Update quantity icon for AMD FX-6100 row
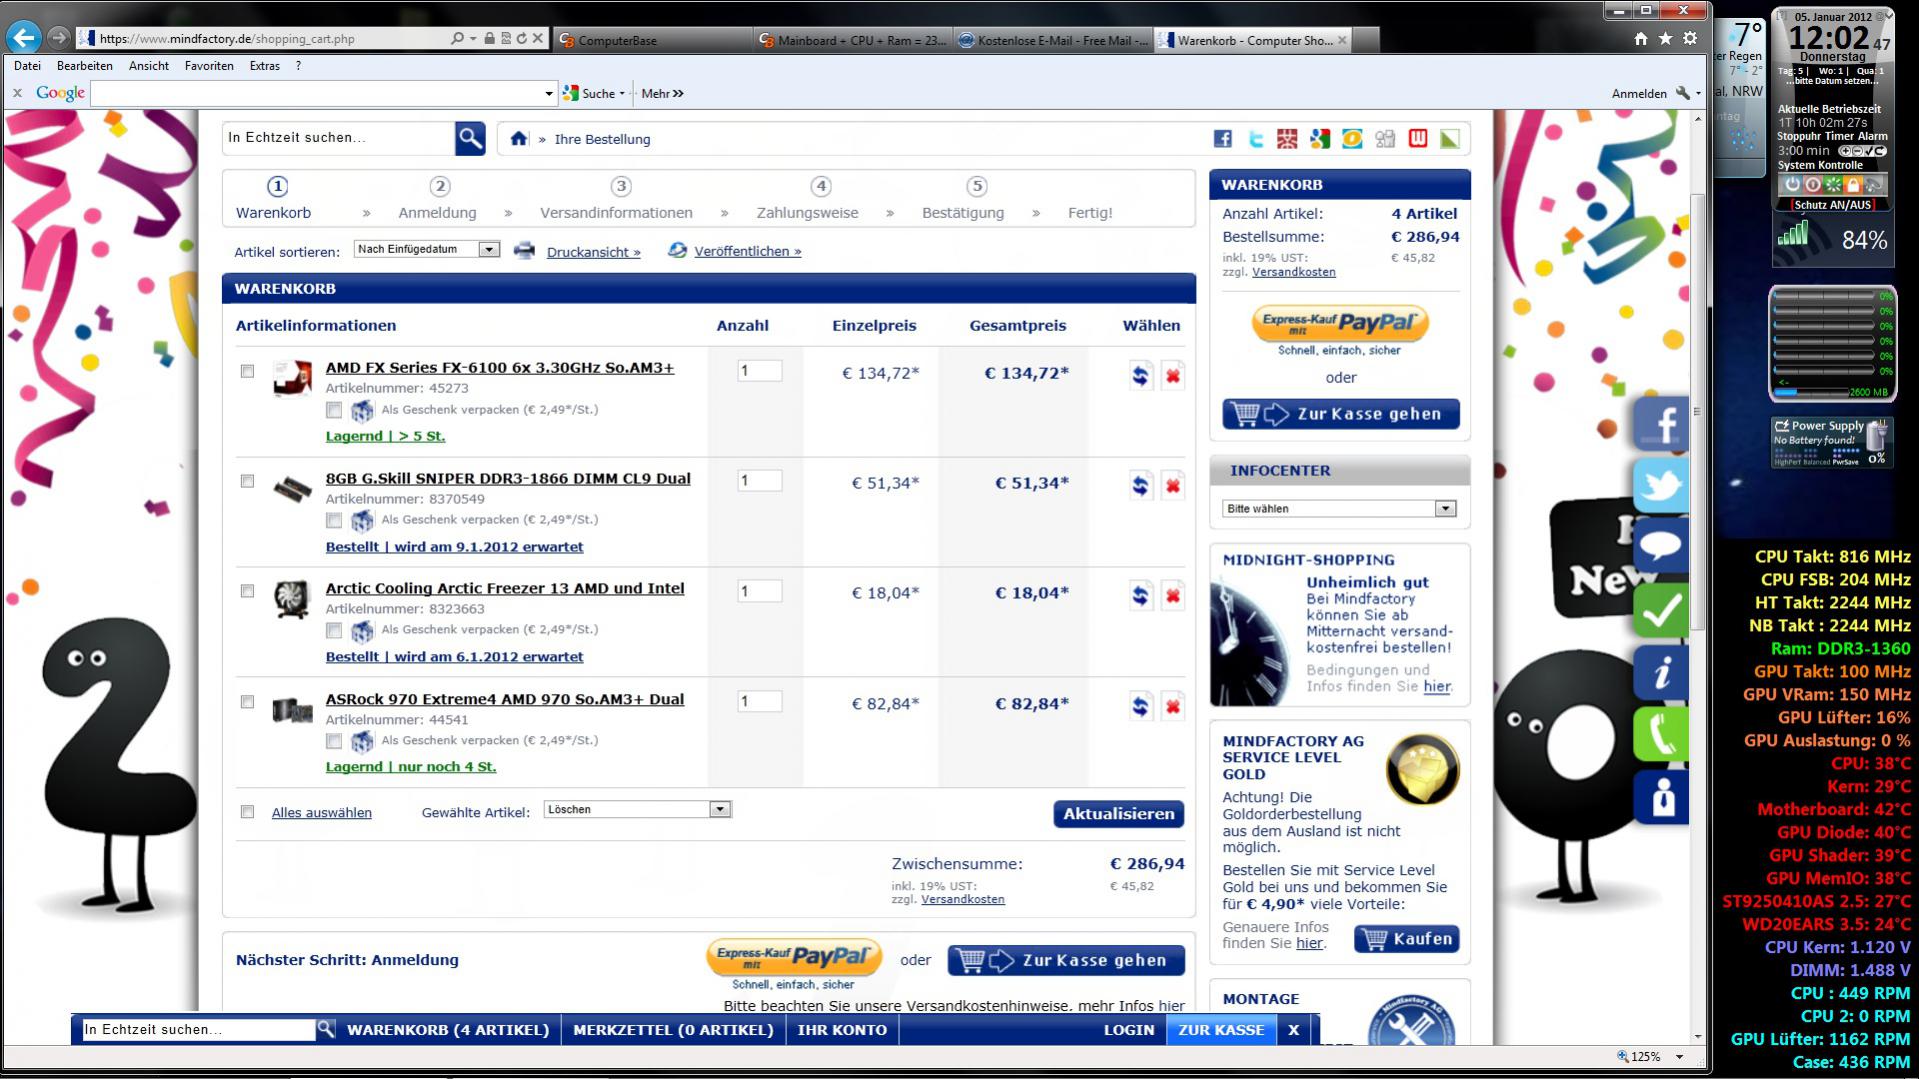Image resolution: width=1919 pixels, height=1079 pixels. point(1140,376)
